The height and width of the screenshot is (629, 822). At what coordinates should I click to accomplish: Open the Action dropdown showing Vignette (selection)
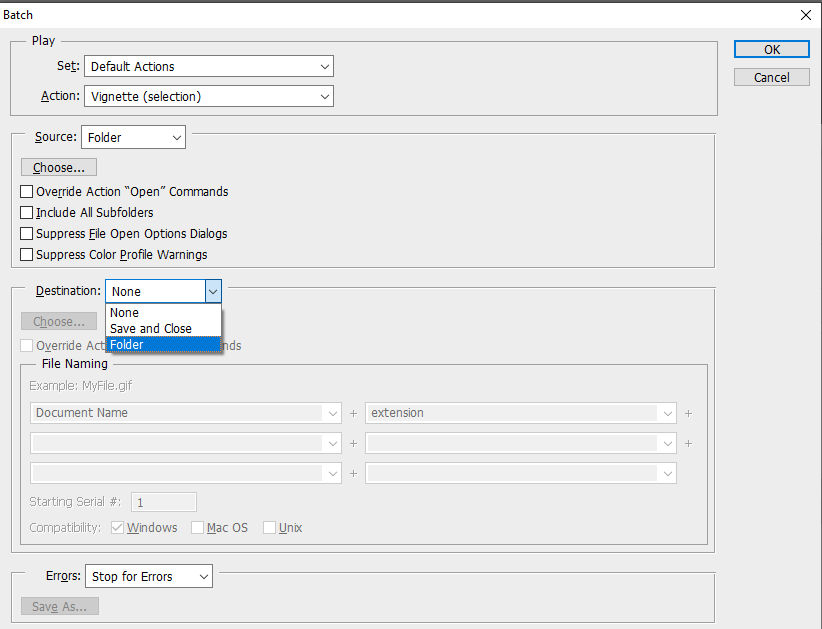point(209,96)
